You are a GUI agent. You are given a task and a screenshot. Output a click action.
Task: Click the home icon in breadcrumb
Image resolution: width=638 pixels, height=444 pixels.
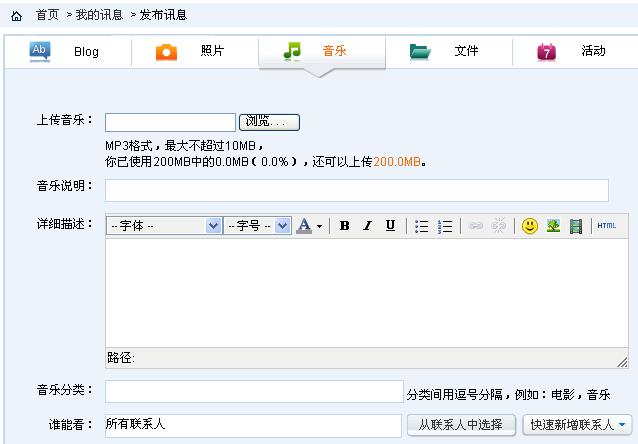point(16,16)
